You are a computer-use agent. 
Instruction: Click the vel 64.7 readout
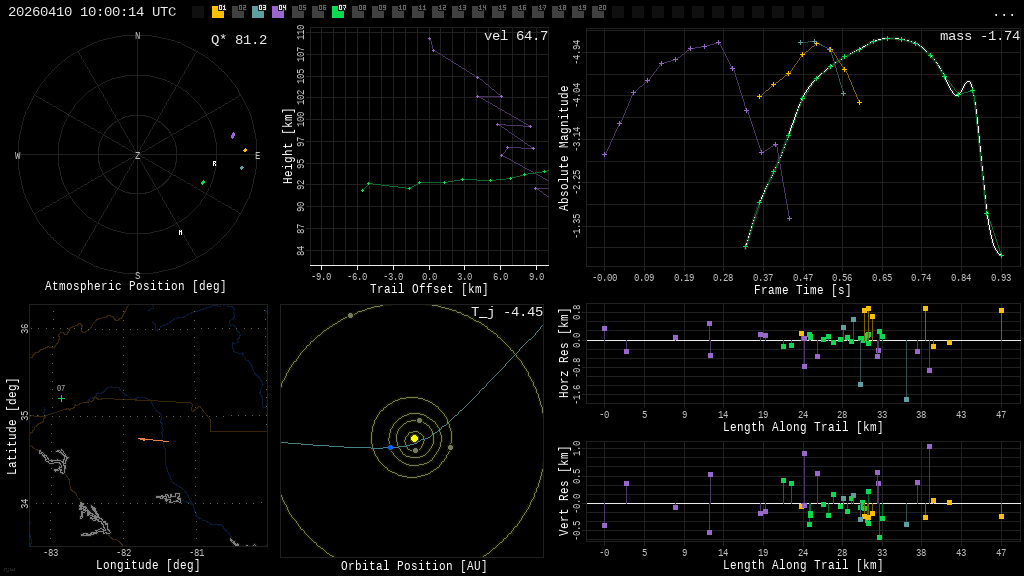tap(515, 36)
